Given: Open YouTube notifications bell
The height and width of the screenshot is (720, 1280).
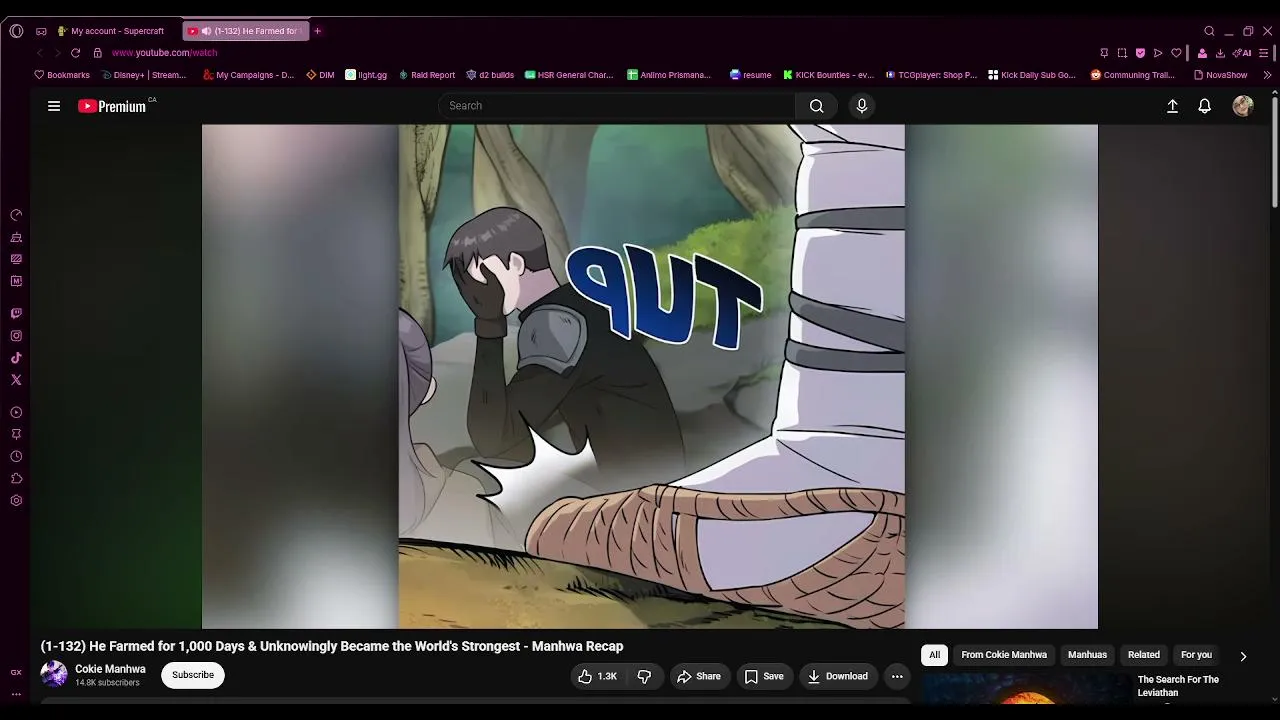Looking at the screenshot, I should coord(1205,106).
